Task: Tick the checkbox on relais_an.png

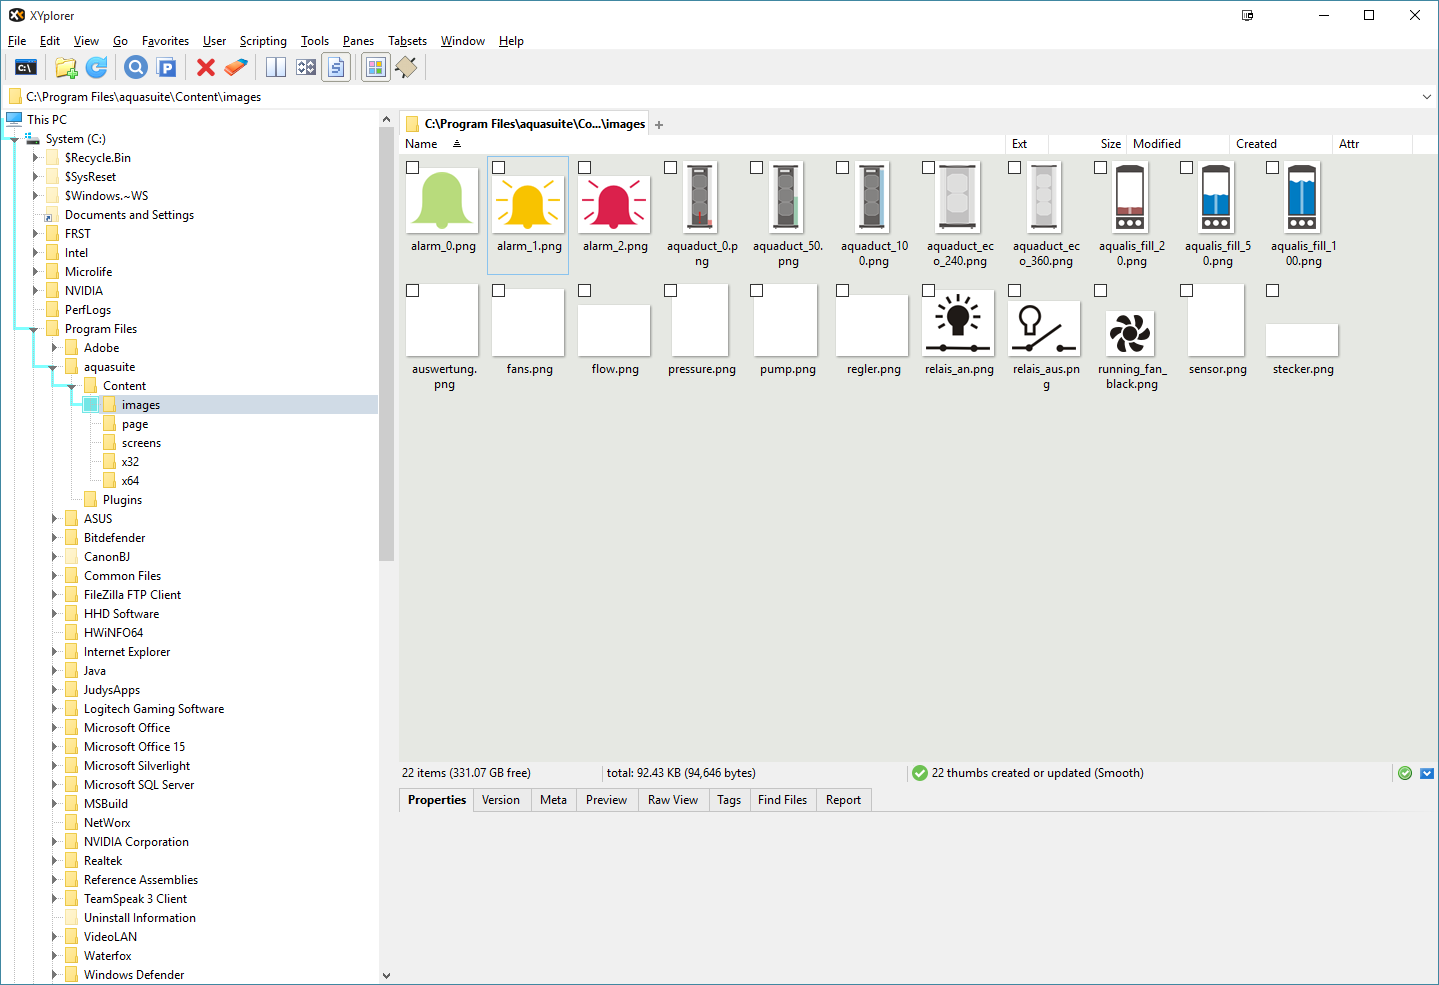Action: (x=929, y=291)
